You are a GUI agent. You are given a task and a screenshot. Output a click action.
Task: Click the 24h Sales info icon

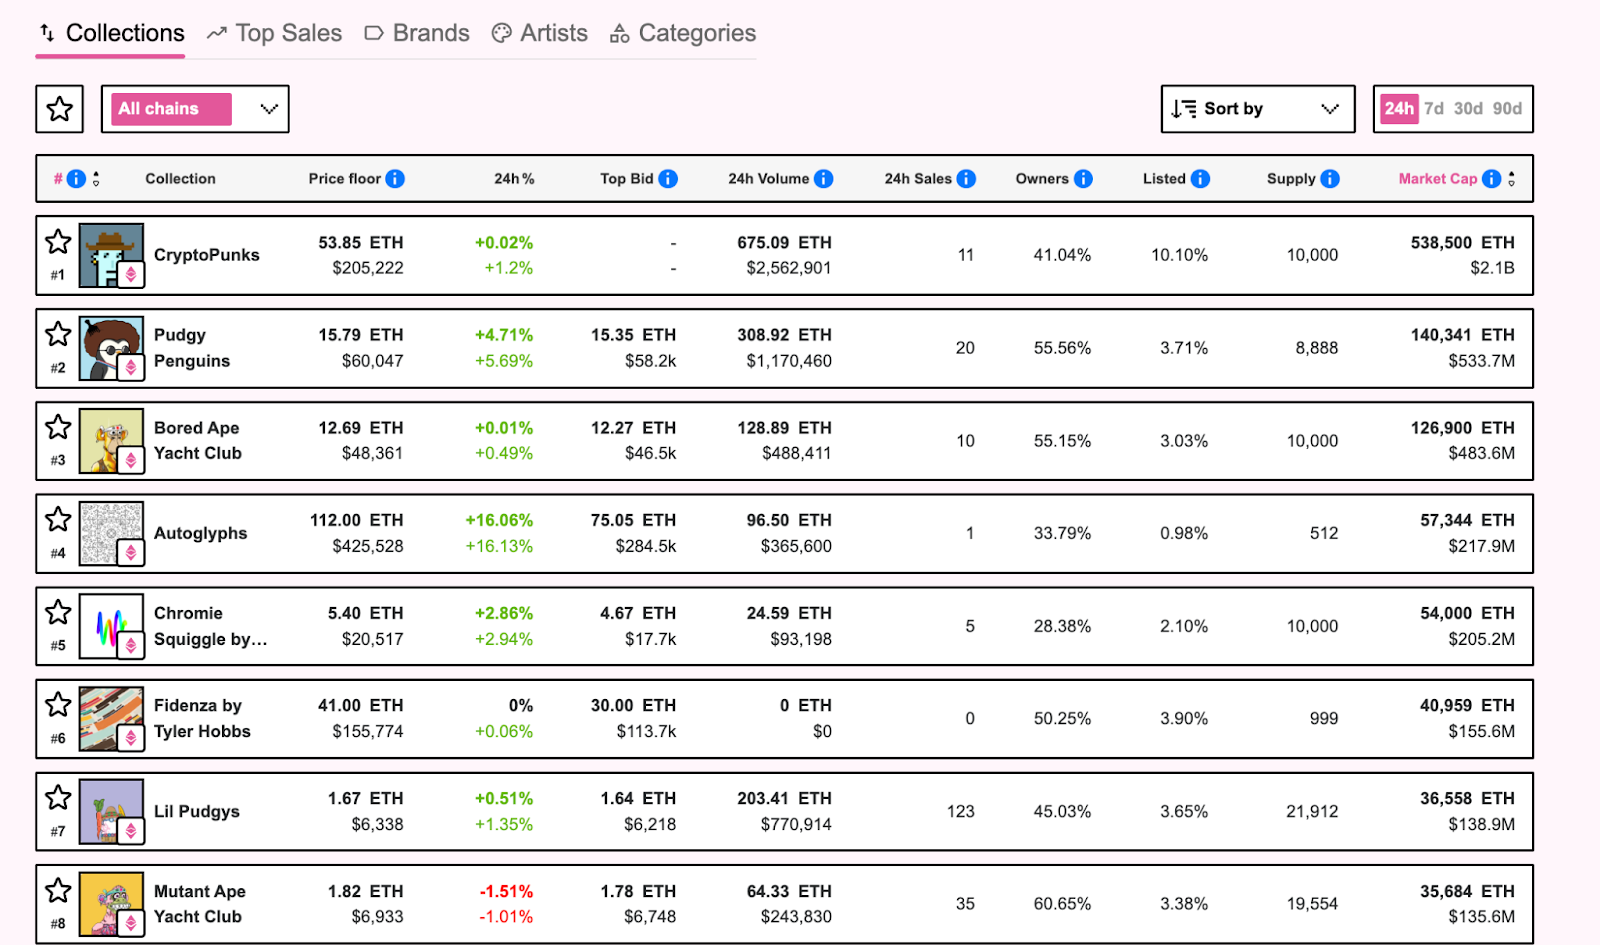coord(966,179)
